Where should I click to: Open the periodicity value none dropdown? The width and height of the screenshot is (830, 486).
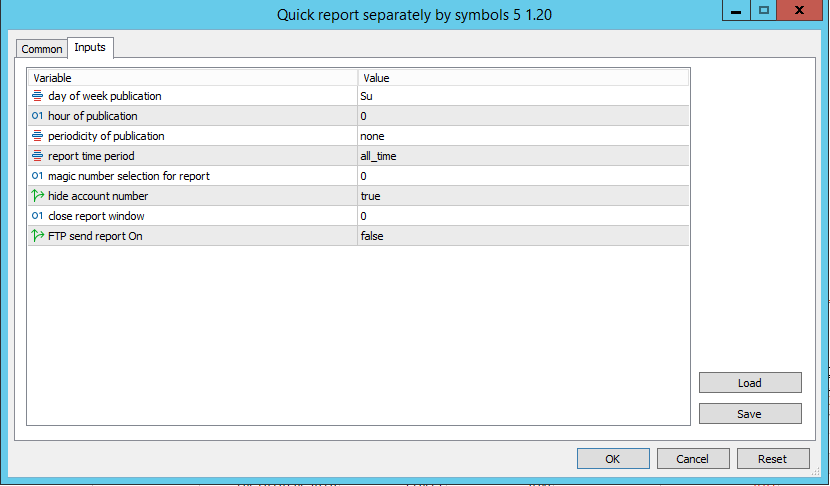(522, 136)
